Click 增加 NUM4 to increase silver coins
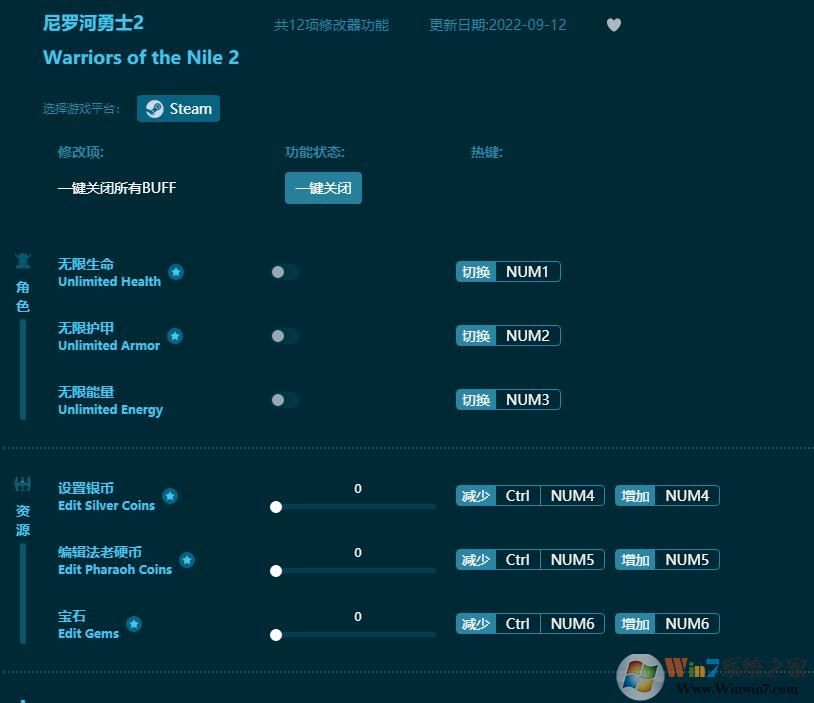Image resolution: width=814 pixels, height=703 pixels. (667, 495)
